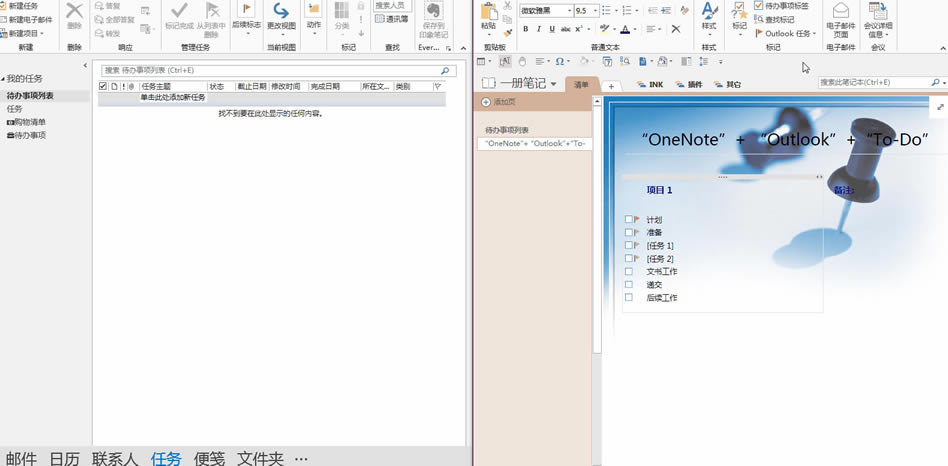This screenshot has width=948, height=466.
Task: Select the first section tab in OneNote
Action: pyautogui.click(x=581, y=85)
